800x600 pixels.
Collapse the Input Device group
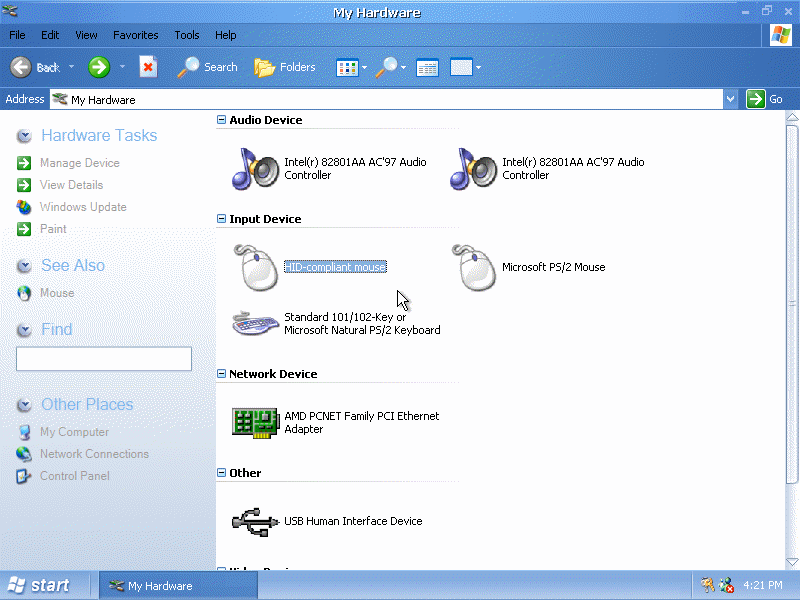tap(221, 218)
